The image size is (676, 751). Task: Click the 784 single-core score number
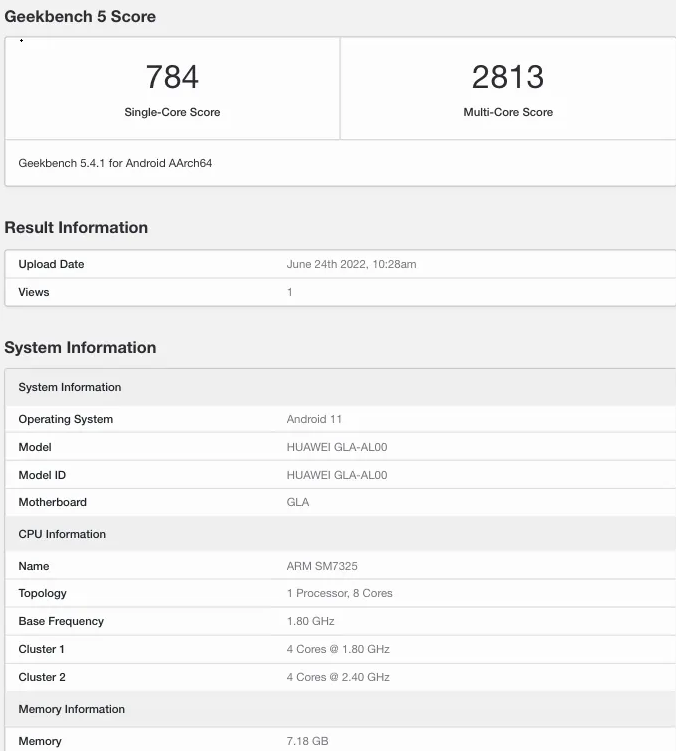pos(172,77)
